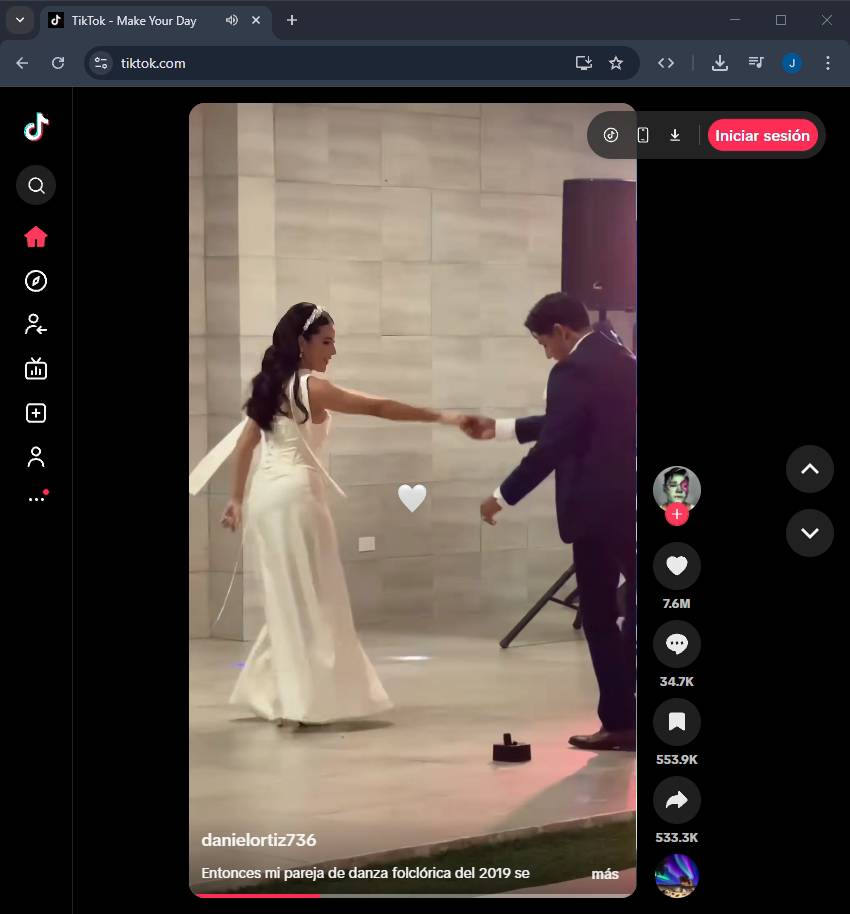The width and height of the screenshot is (850, 914).
Task: Open the comments bubble with 34.7K
Action: [x=676, y=645]
